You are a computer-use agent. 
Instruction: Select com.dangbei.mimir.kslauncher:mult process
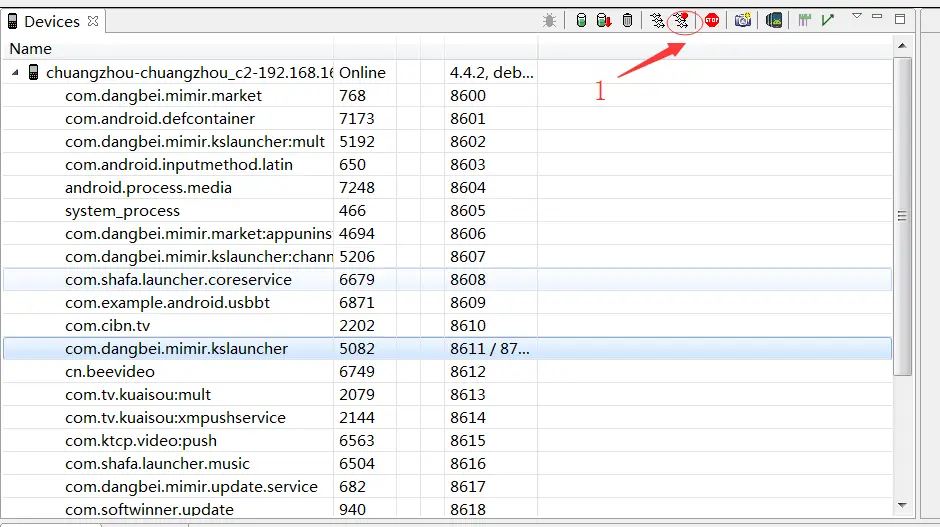pyautogui.click(x=447, y=141)
